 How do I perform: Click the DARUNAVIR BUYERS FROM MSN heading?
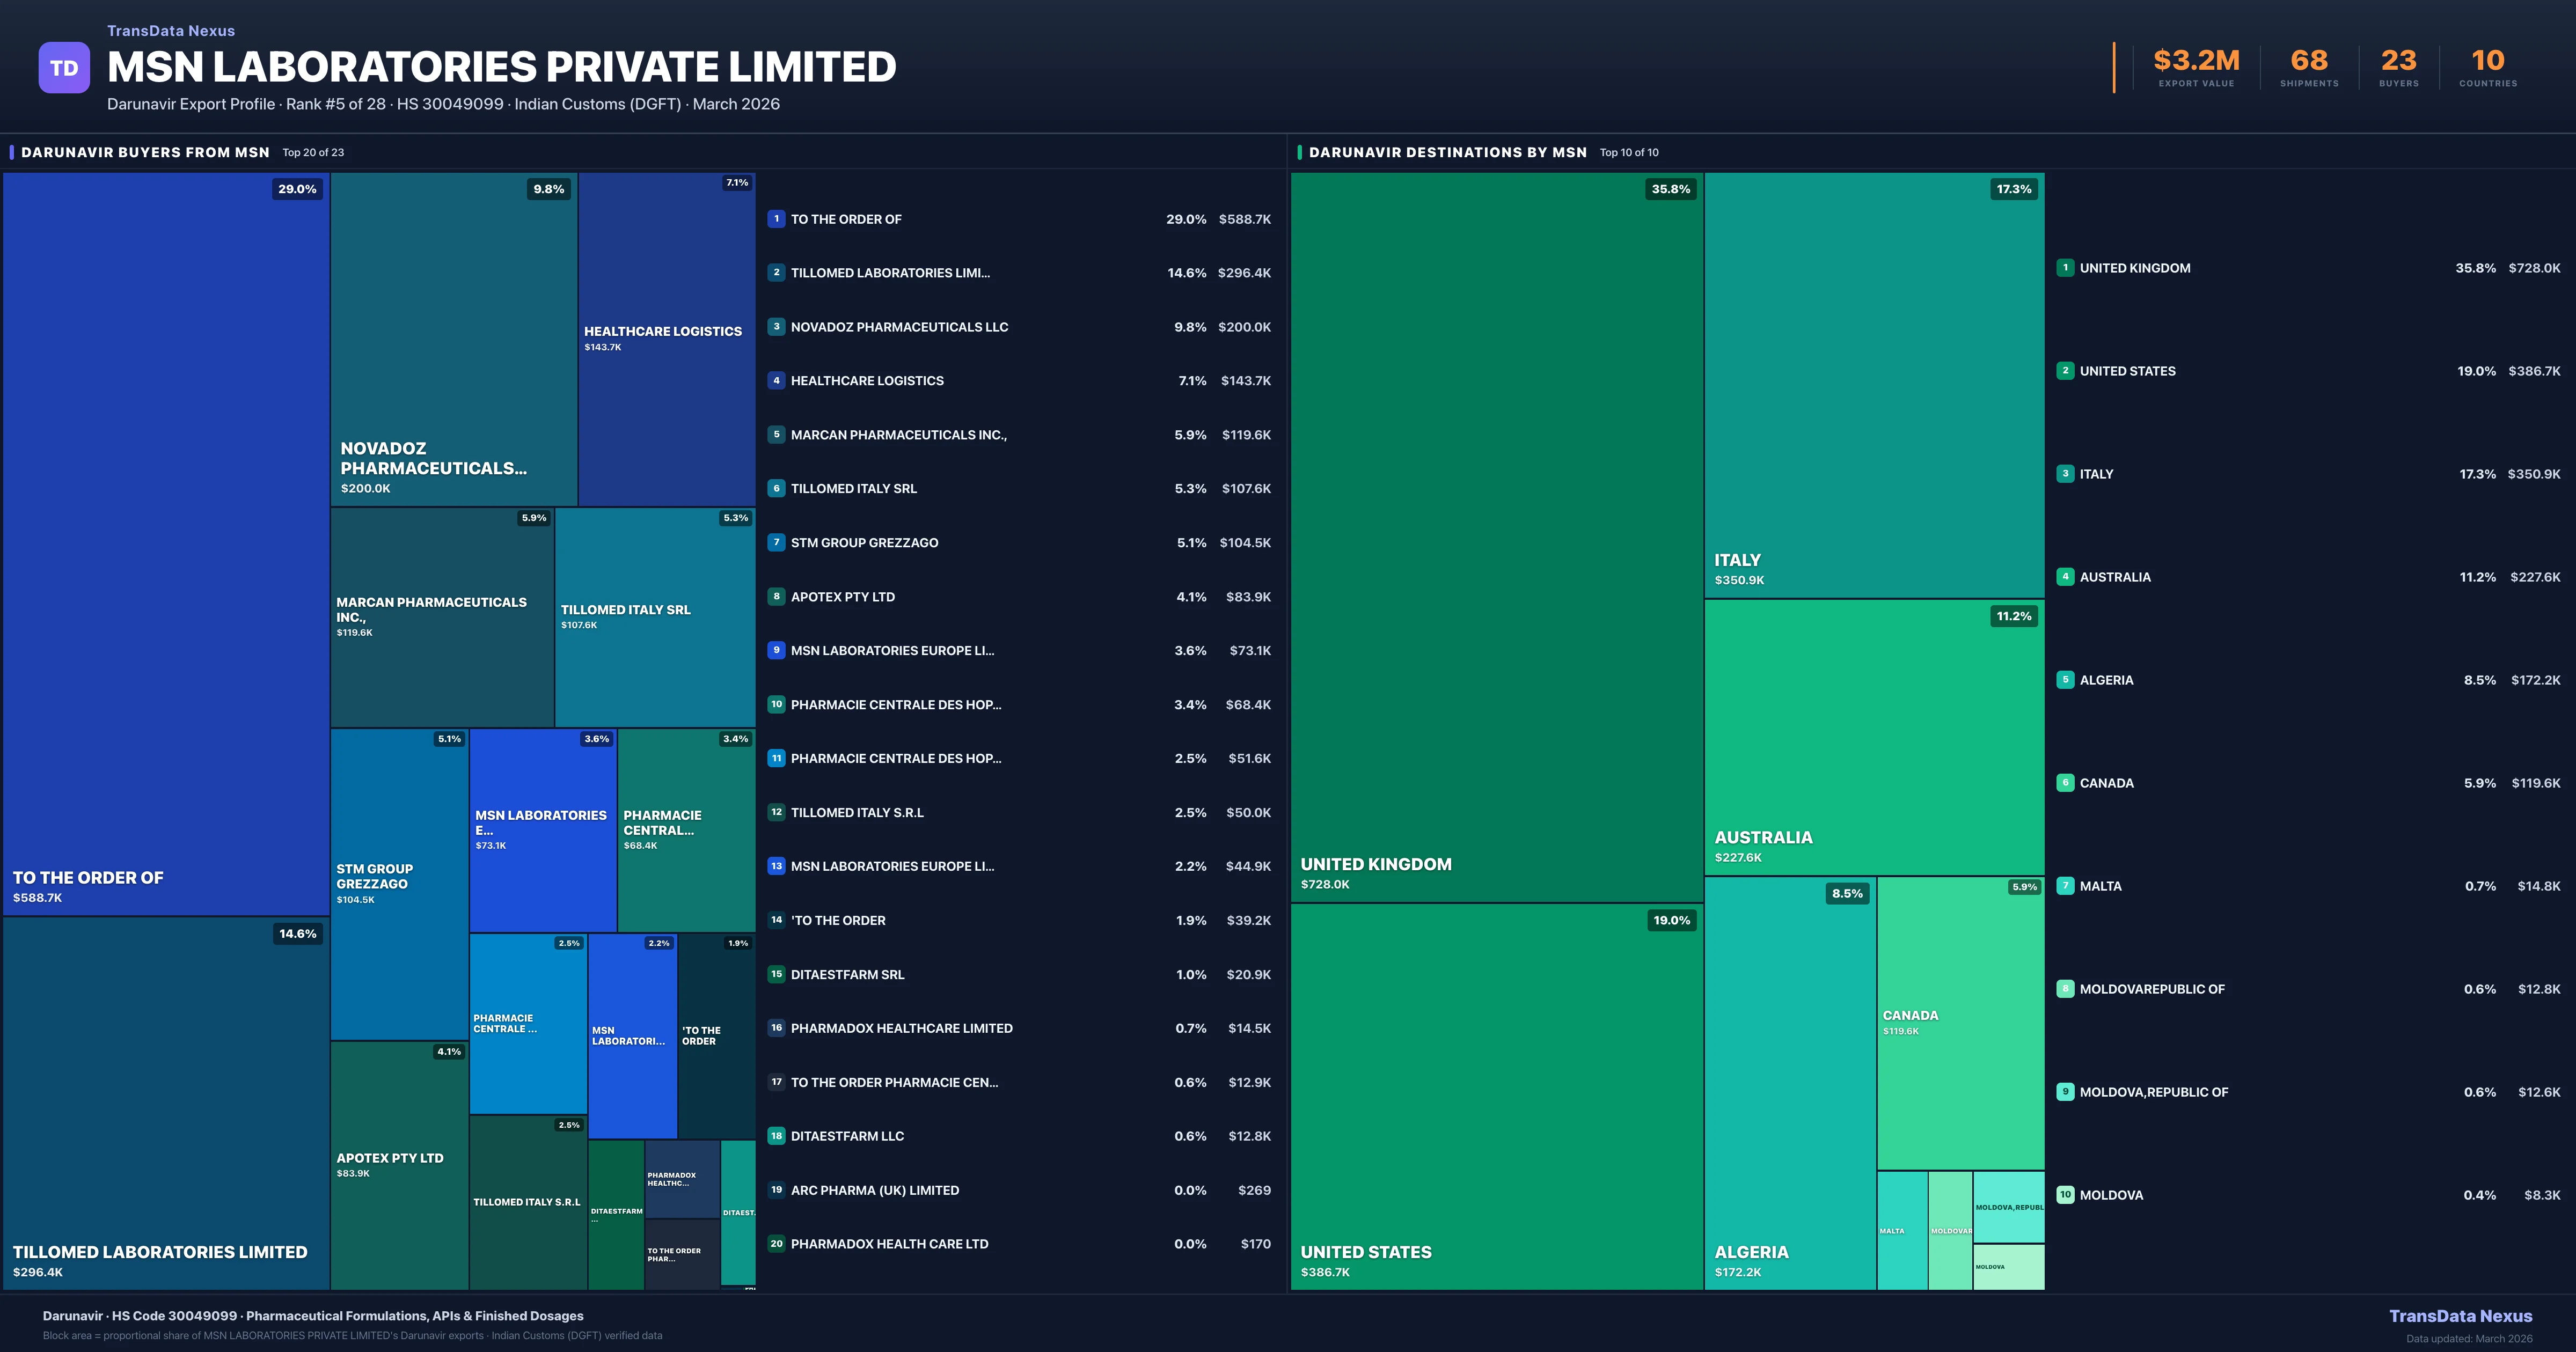[145, 152]
